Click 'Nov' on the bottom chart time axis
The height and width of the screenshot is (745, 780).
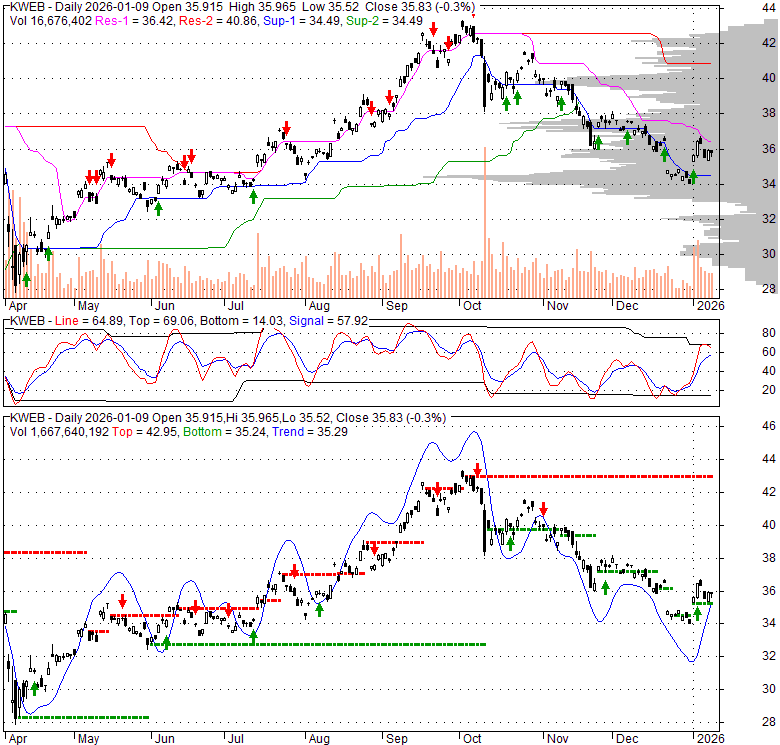coord(557,739)
